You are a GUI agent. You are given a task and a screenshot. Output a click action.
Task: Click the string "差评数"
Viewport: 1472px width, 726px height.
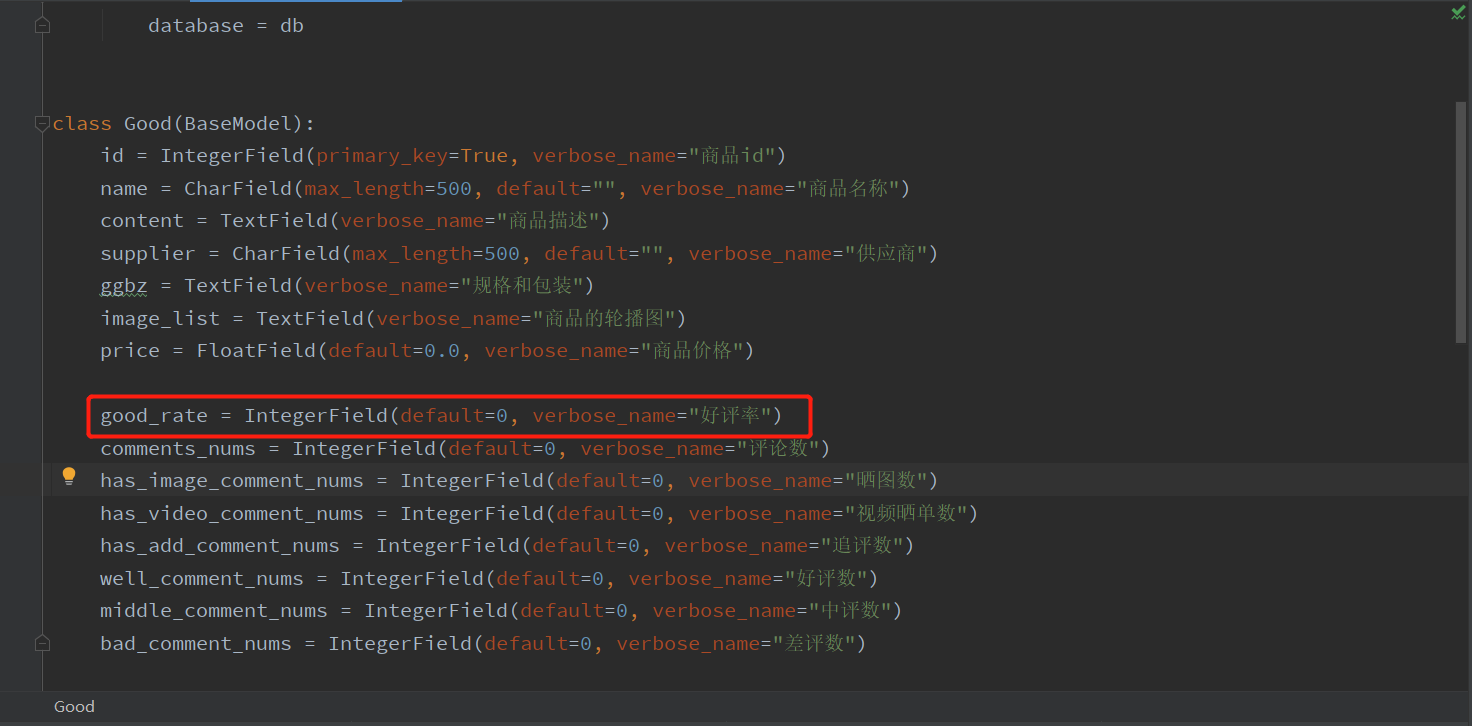click(814, 643)
